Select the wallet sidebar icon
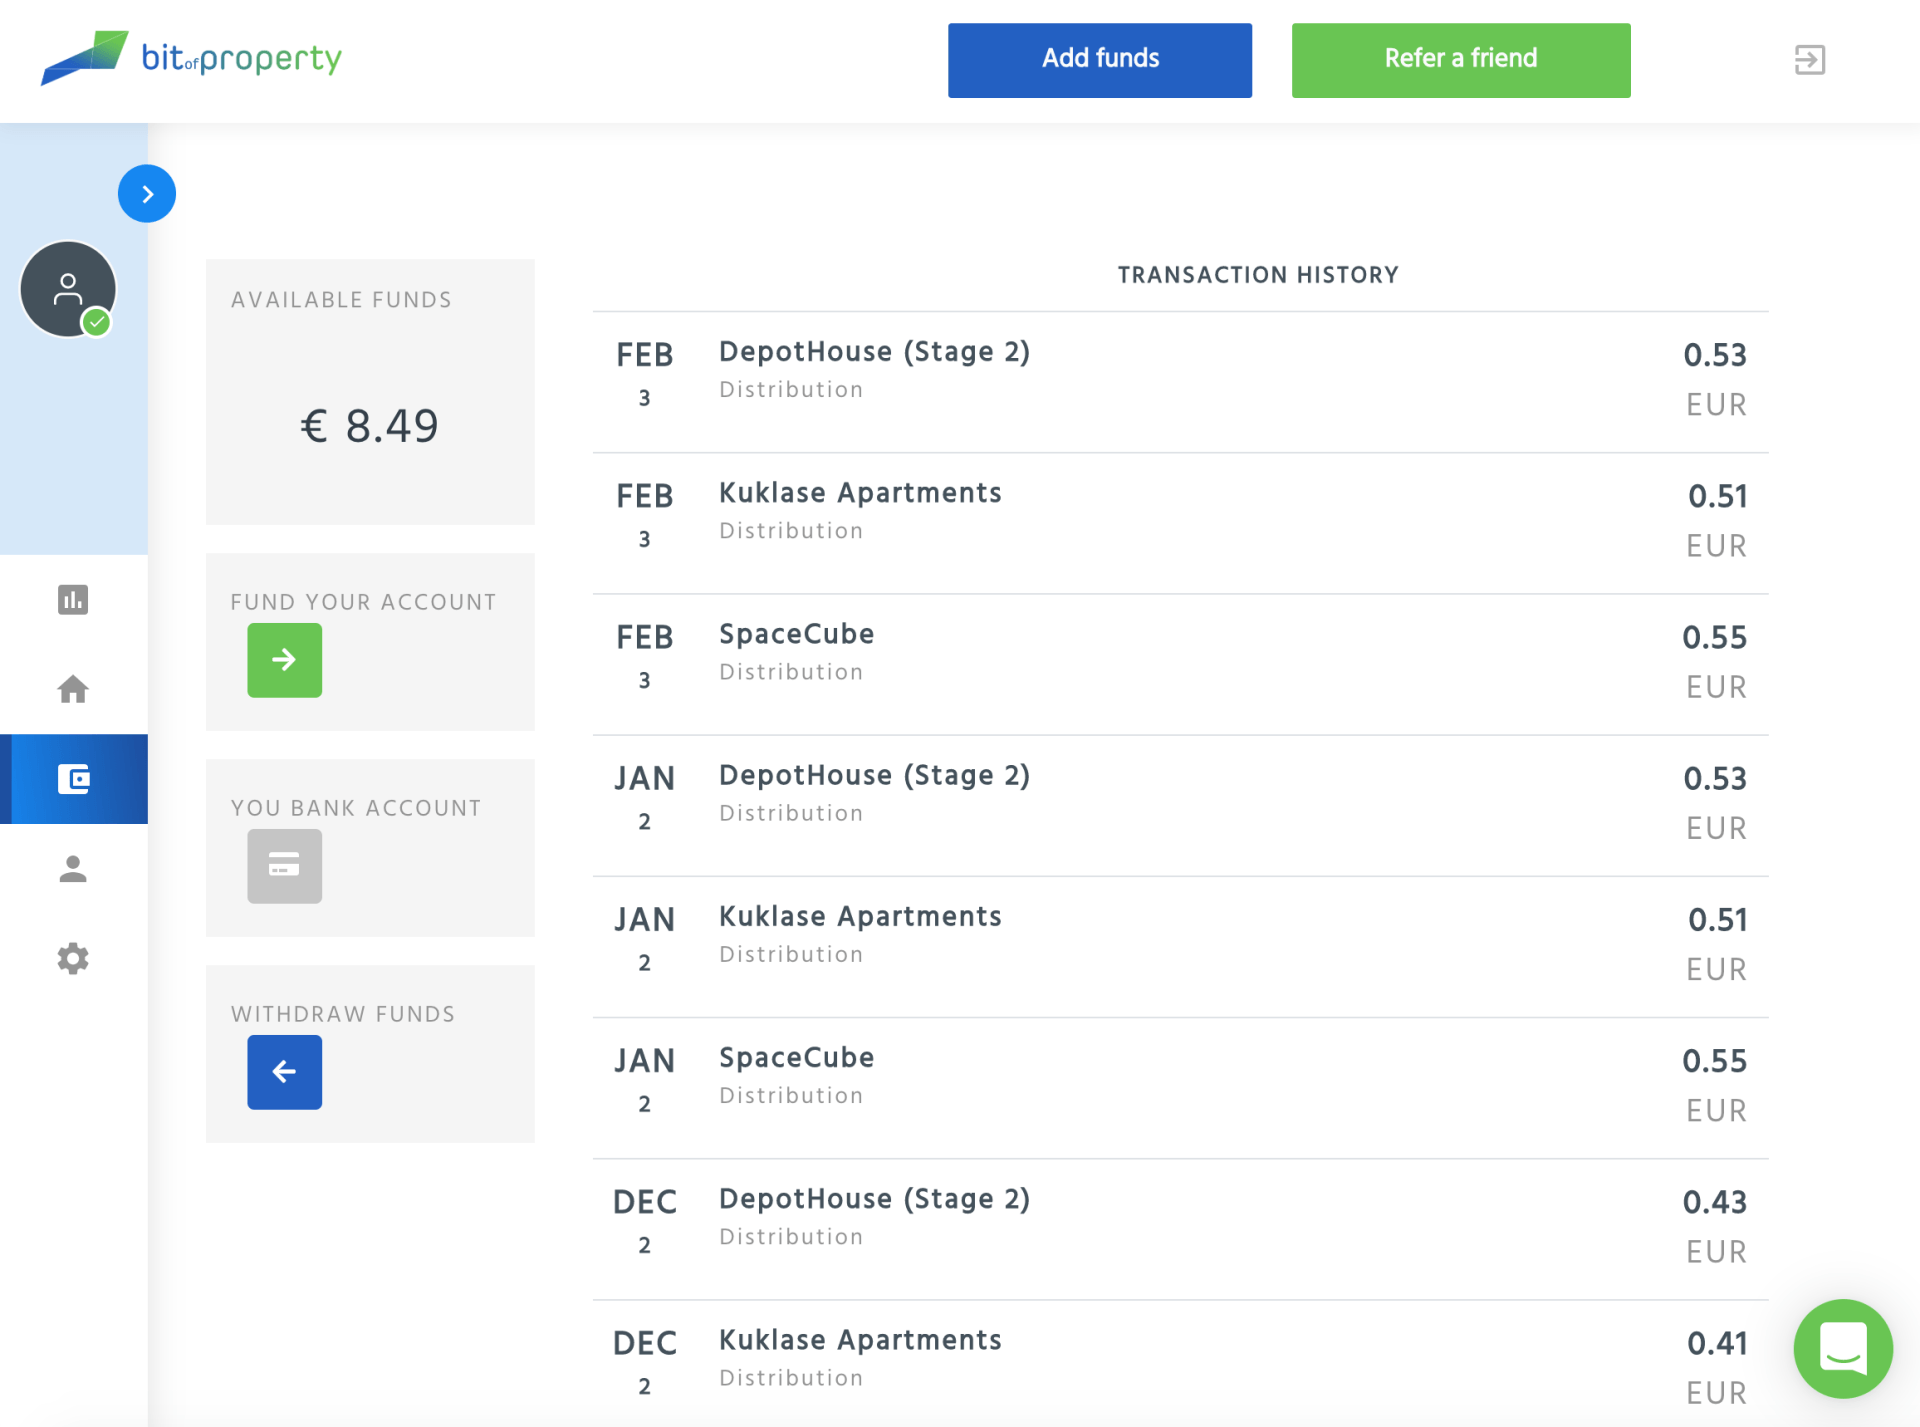Image resolution: width=1920 pixels, height=1427 pixels. point(73,779)
